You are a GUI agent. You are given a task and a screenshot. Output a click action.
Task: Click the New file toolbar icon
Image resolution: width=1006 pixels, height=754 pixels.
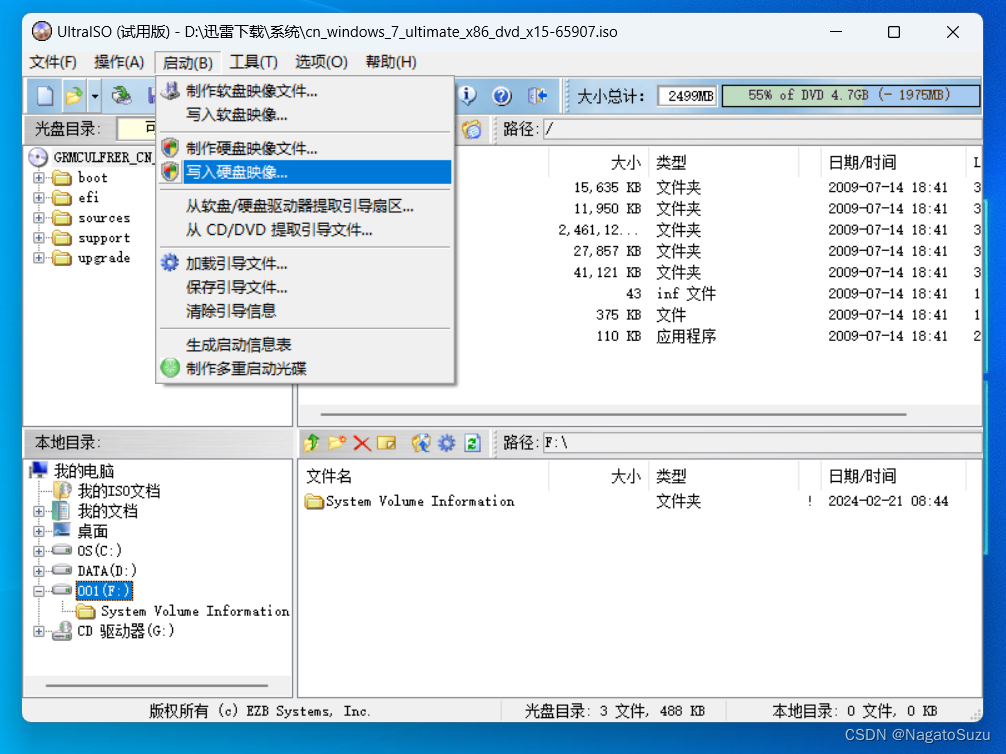coord(45,96)
